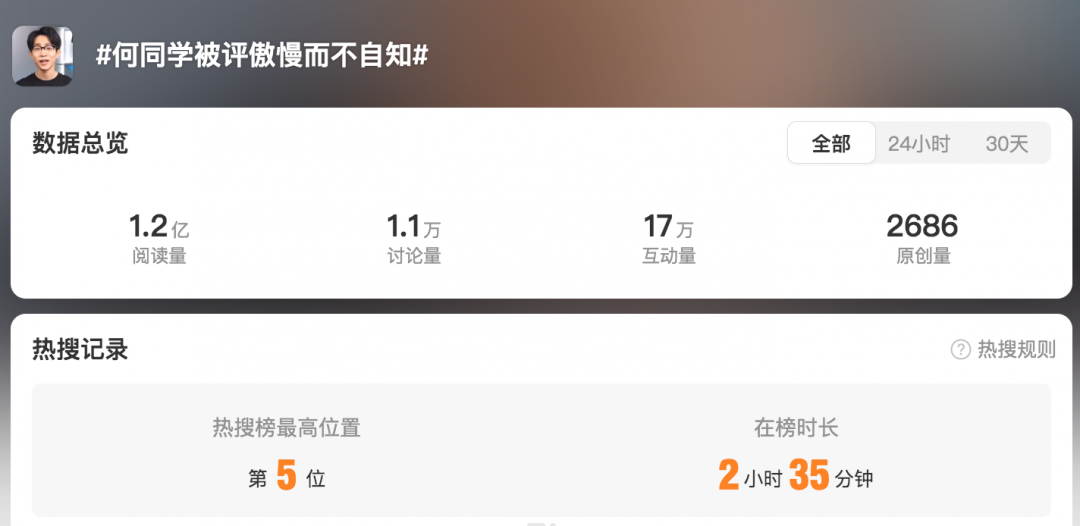Click the 1.2亿 reading count figure

coord(159,227)
